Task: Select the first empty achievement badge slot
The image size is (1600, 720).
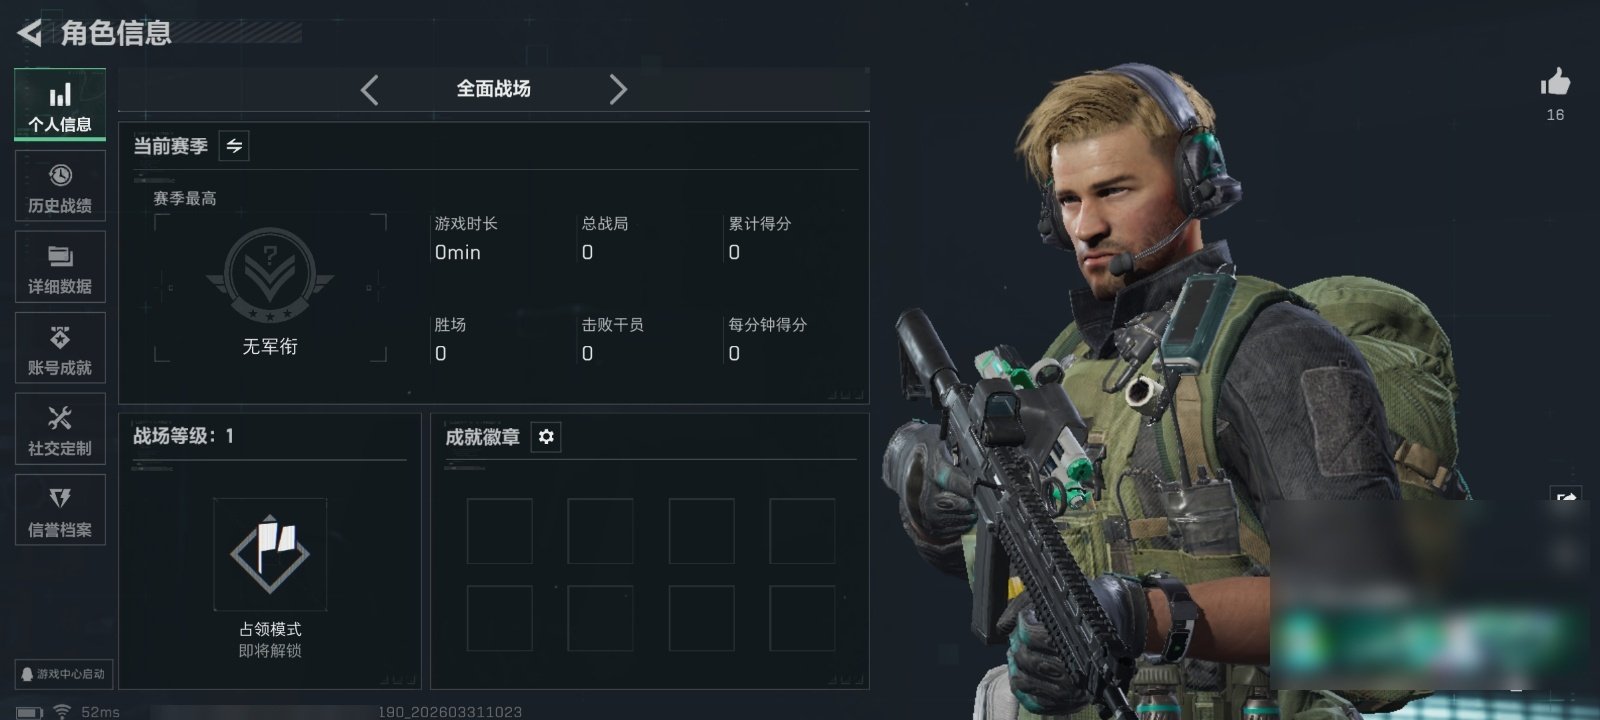Action: (500, 531)
